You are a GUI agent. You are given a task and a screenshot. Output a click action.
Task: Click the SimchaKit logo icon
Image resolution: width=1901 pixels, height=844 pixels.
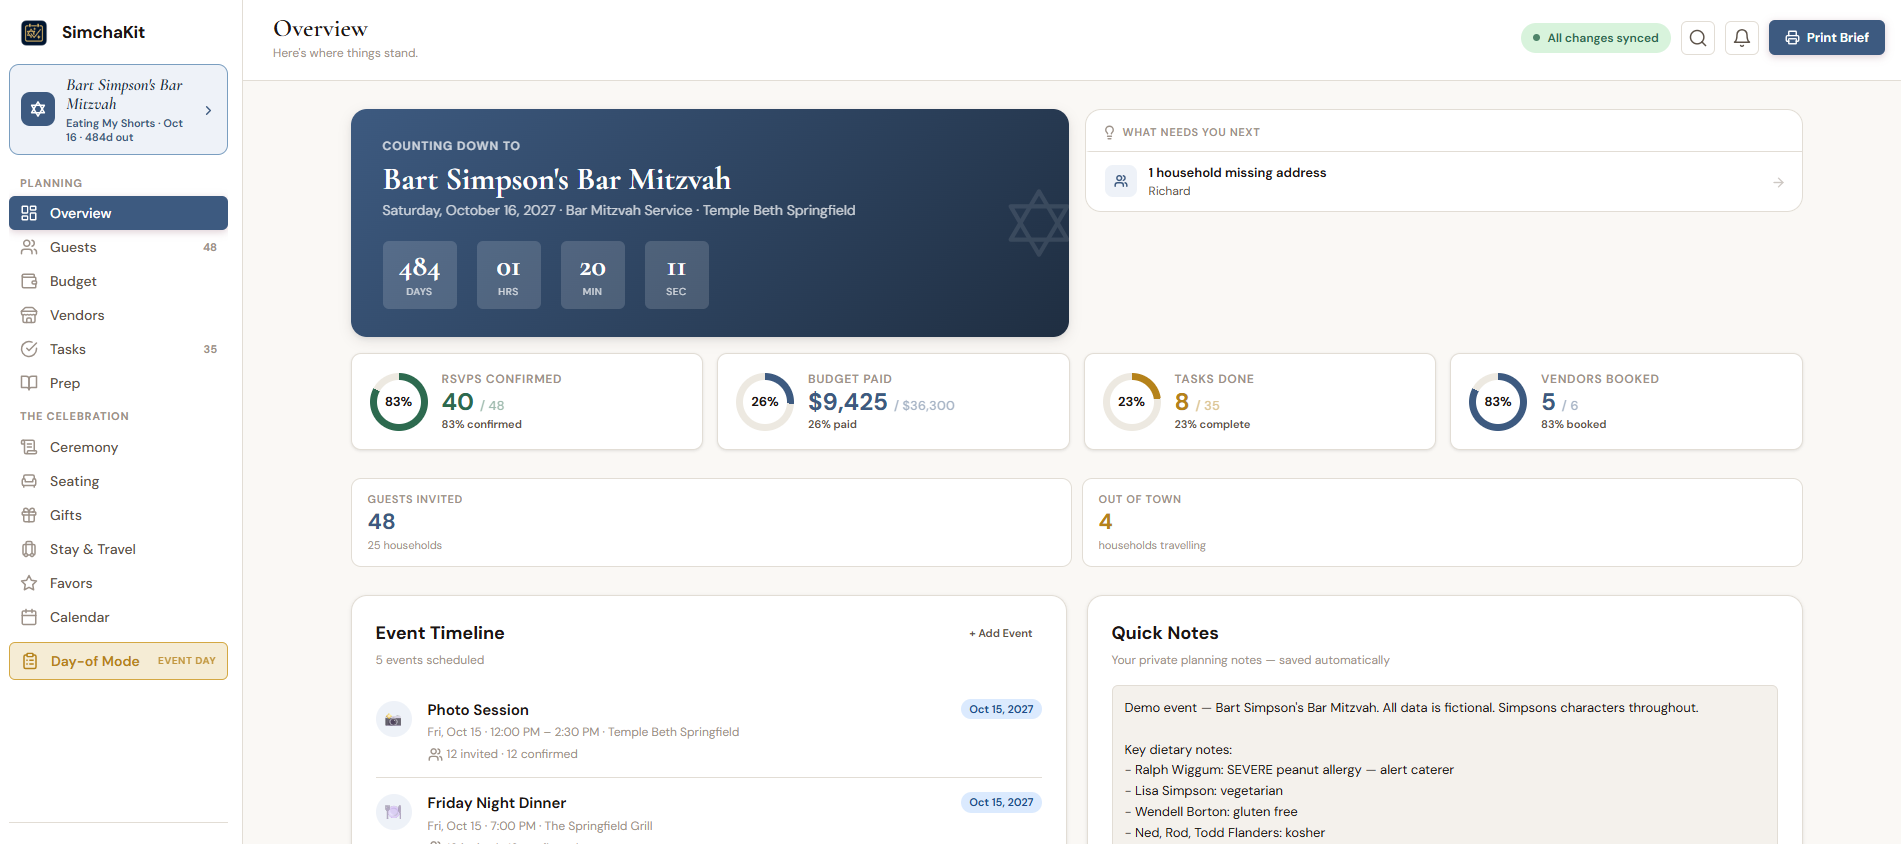coord(34,32)
